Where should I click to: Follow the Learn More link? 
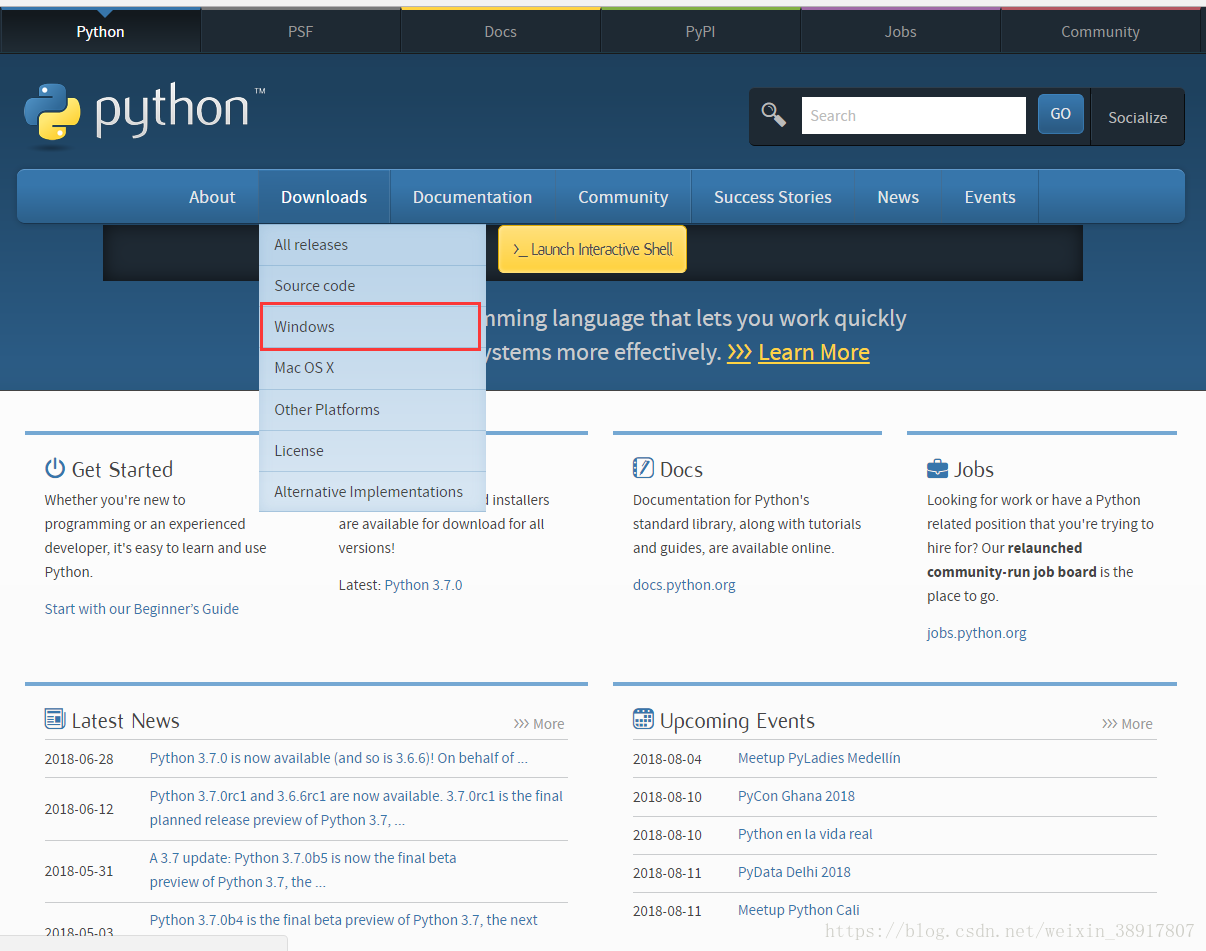click(814, 352)
